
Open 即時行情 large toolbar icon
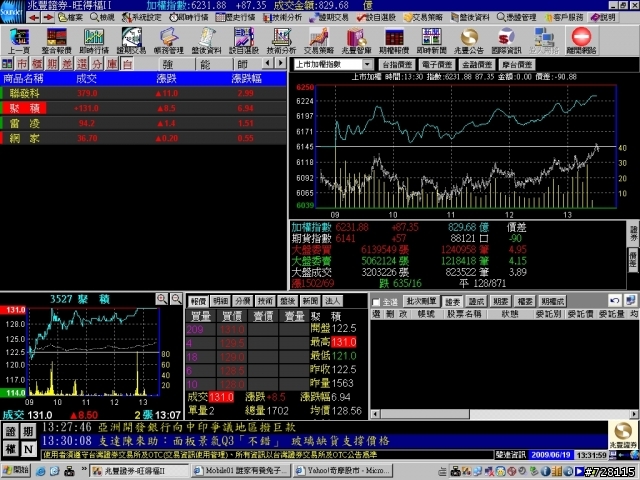click(94, 41)
